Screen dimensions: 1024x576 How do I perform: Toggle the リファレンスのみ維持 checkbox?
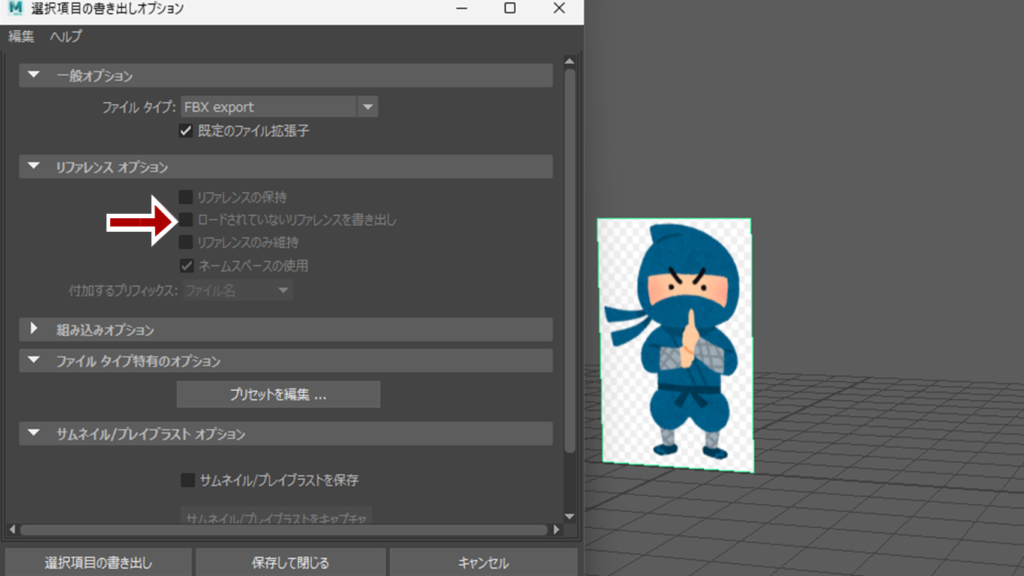pyautogui.click(x=186, y=242)
